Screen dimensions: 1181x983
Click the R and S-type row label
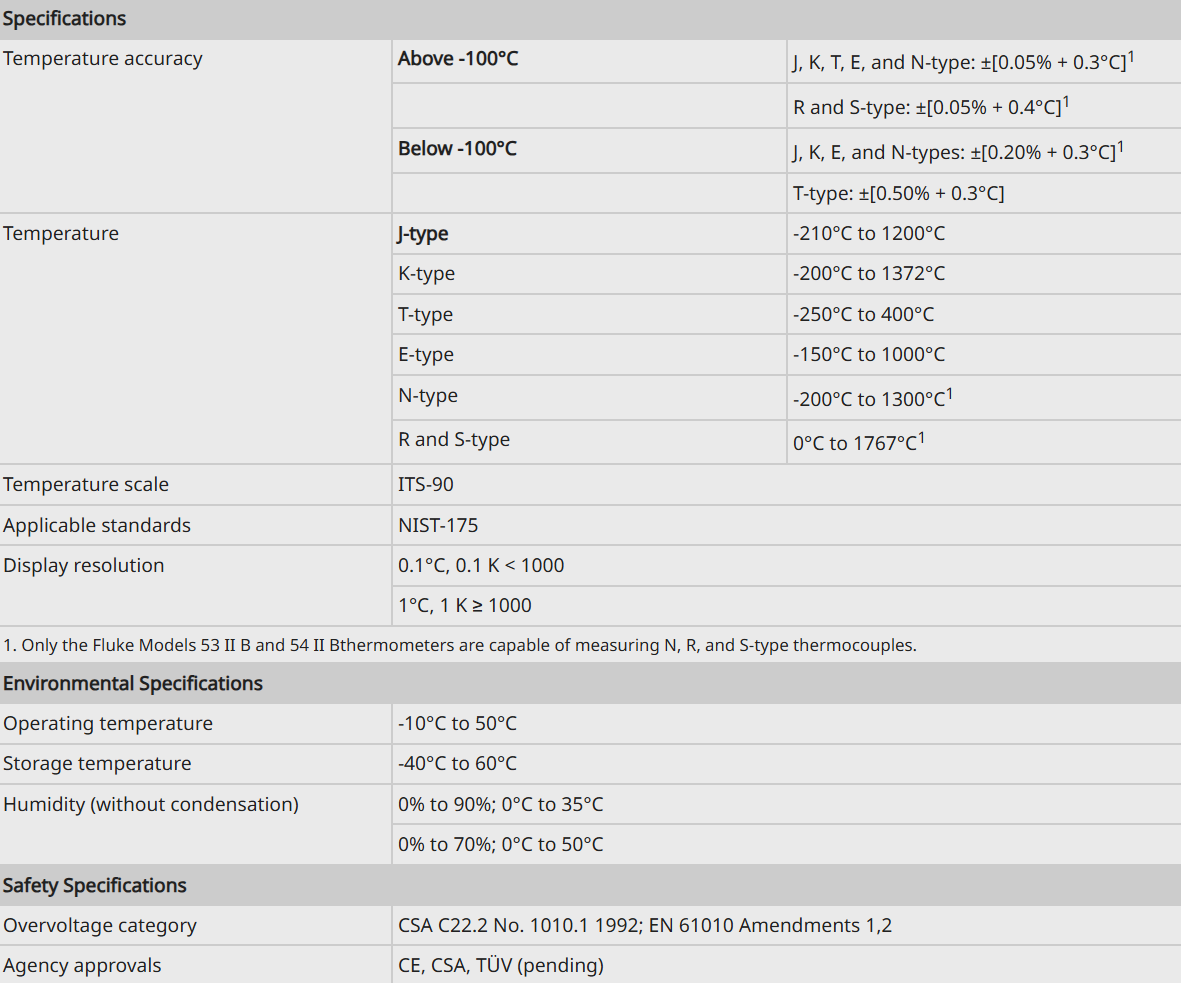pos(453,439)
